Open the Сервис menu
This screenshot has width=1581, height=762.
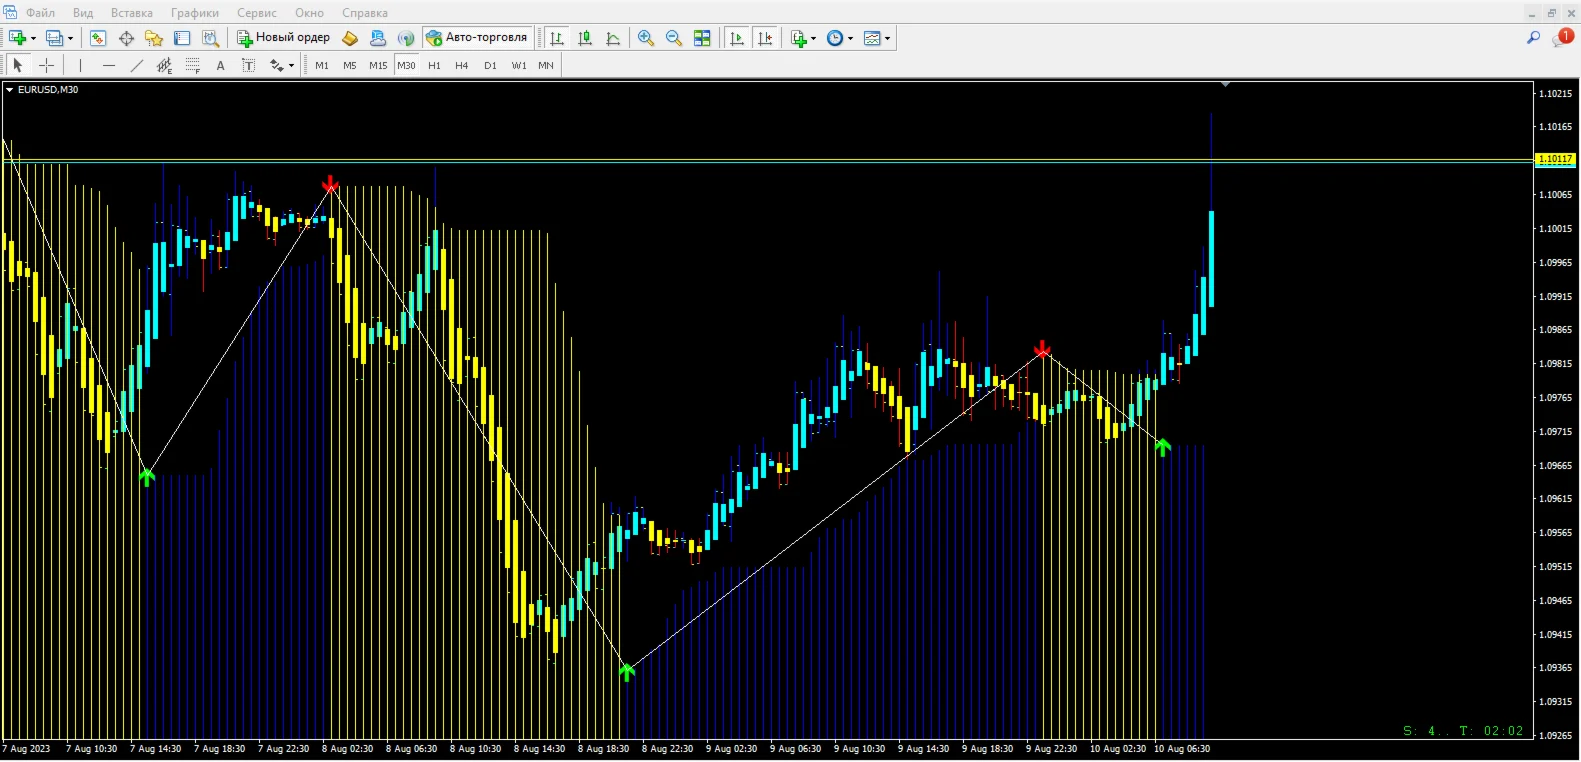257,13
